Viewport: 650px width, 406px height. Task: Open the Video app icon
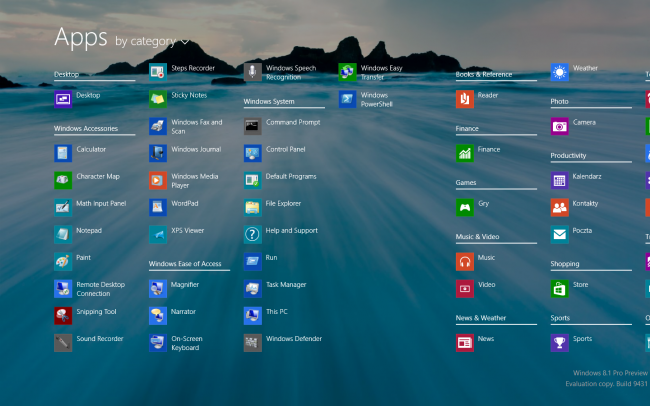click(x=465, y=289)
